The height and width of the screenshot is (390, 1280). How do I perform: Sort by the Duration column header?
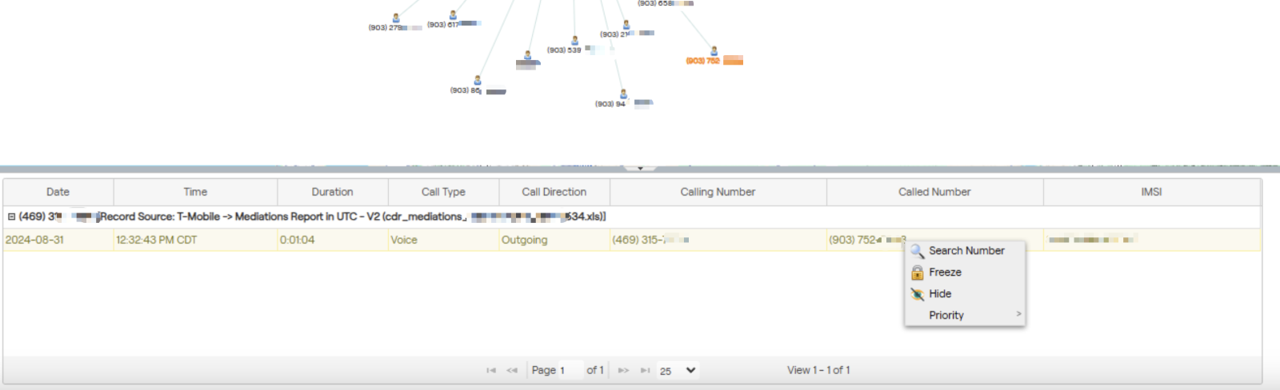[332, 192]
